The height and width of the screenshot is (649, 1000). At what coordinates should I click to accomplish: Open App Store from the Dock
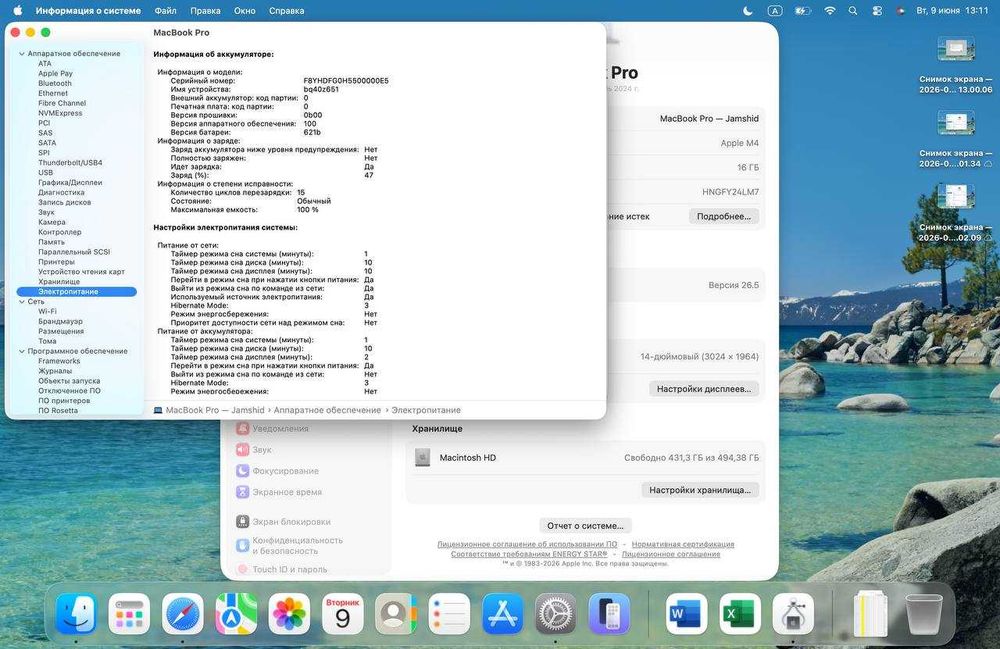pyautogui.click(x=503, y=615)
